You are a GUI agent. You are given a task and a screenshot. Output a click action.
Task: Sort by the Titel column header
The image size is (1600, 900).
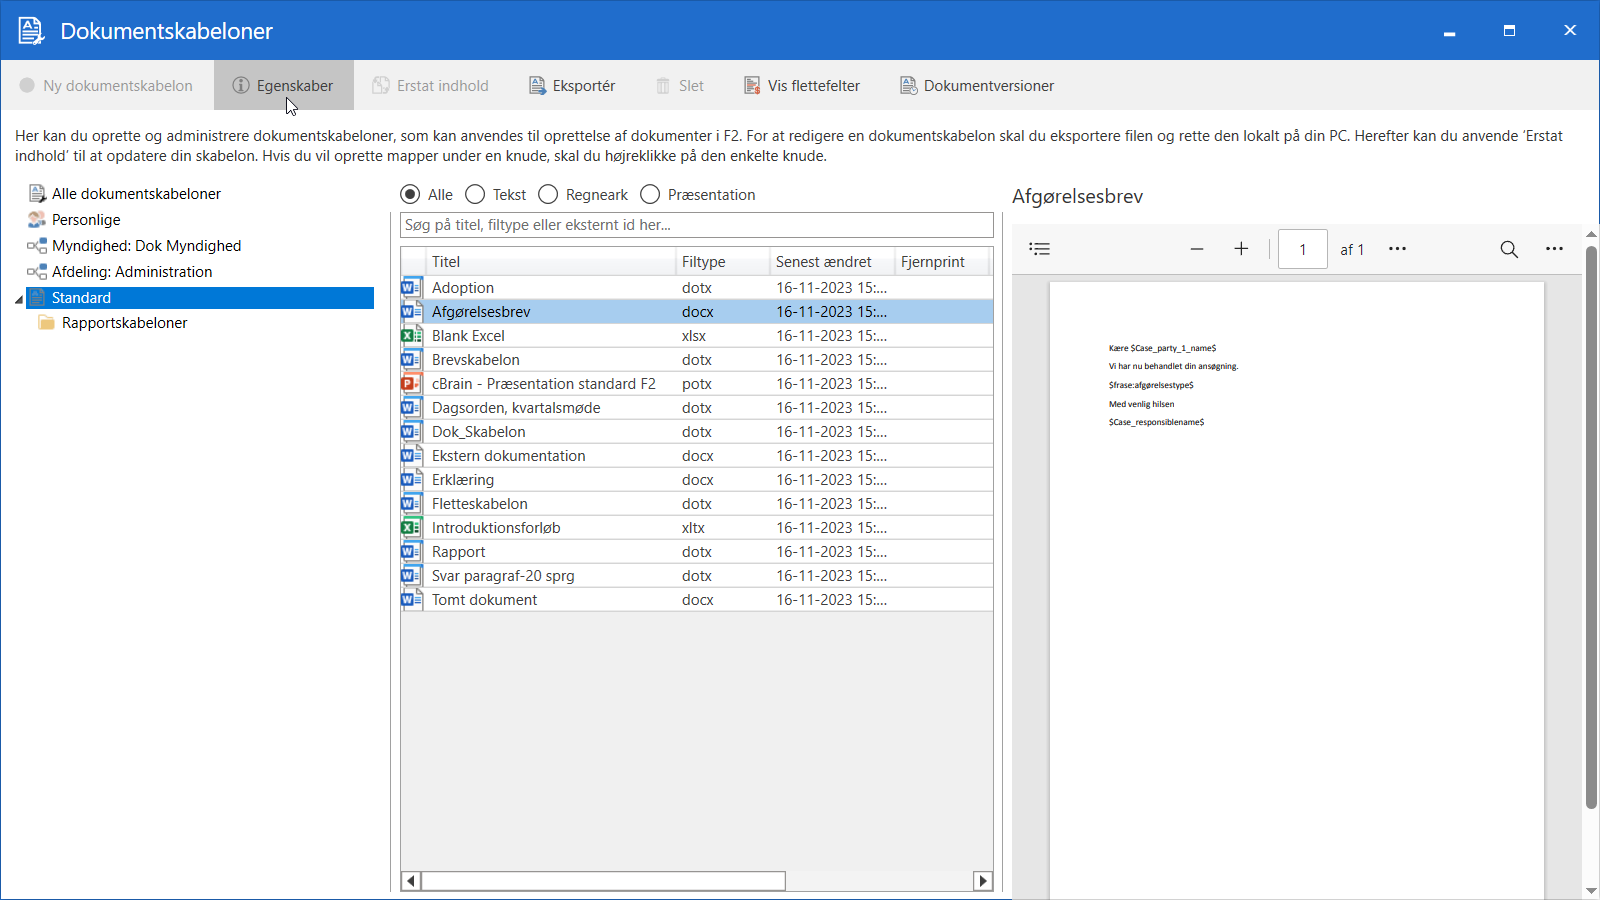click(551, 262)
